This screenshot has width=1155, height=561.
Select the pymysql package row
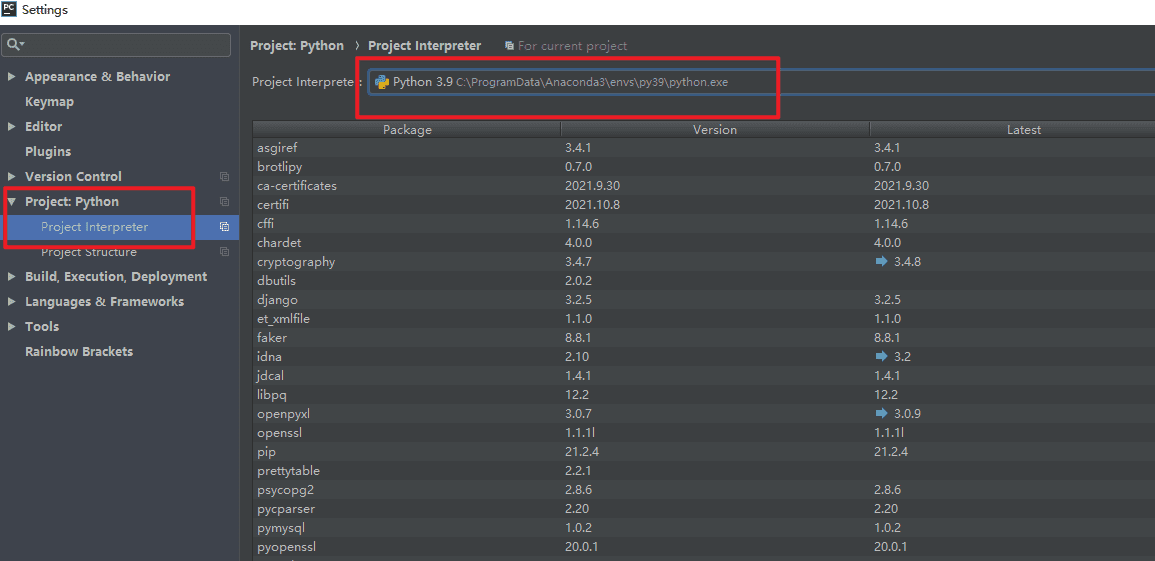pos(703,528)
